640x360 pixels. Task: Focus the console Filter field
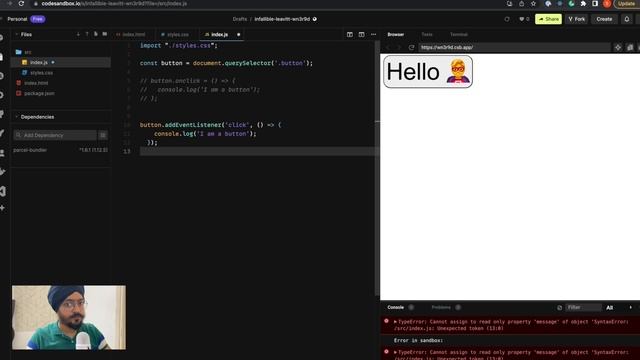click(583, 307)
